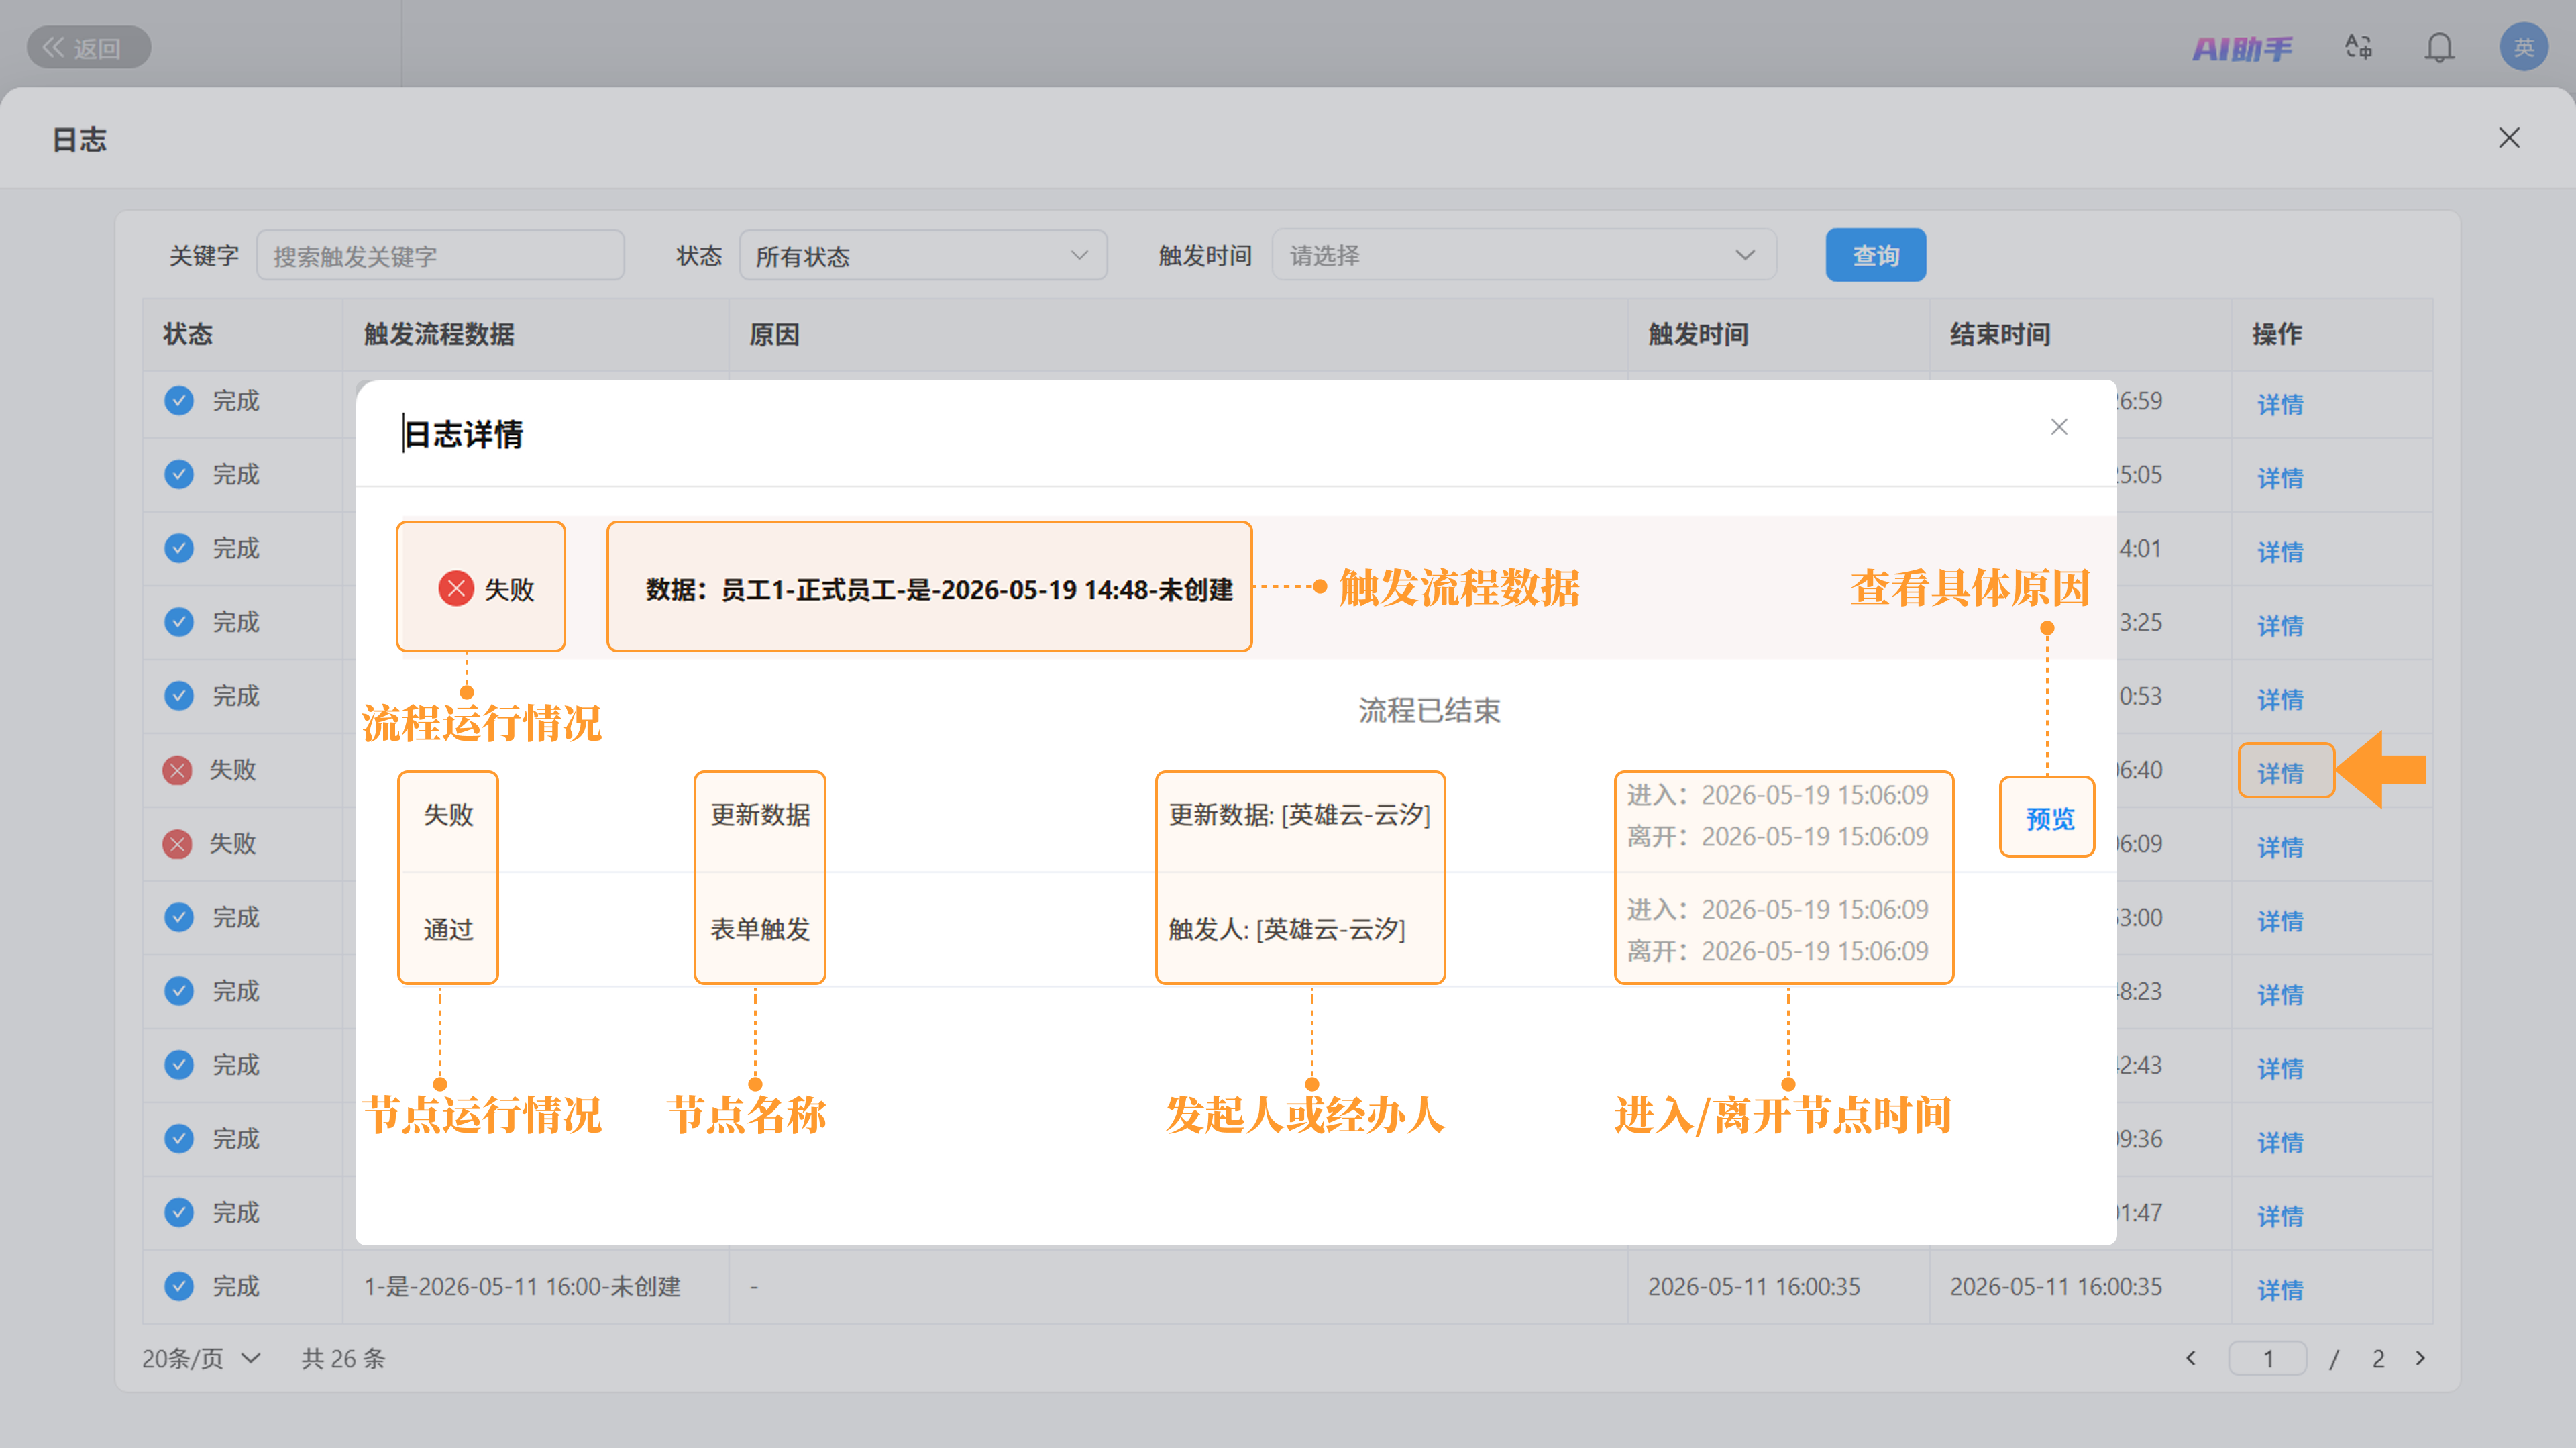Screen dimensions: 2576x1448
Task: Click the 完成 check icon in row ending 3:25
Action: pos(178,622)
